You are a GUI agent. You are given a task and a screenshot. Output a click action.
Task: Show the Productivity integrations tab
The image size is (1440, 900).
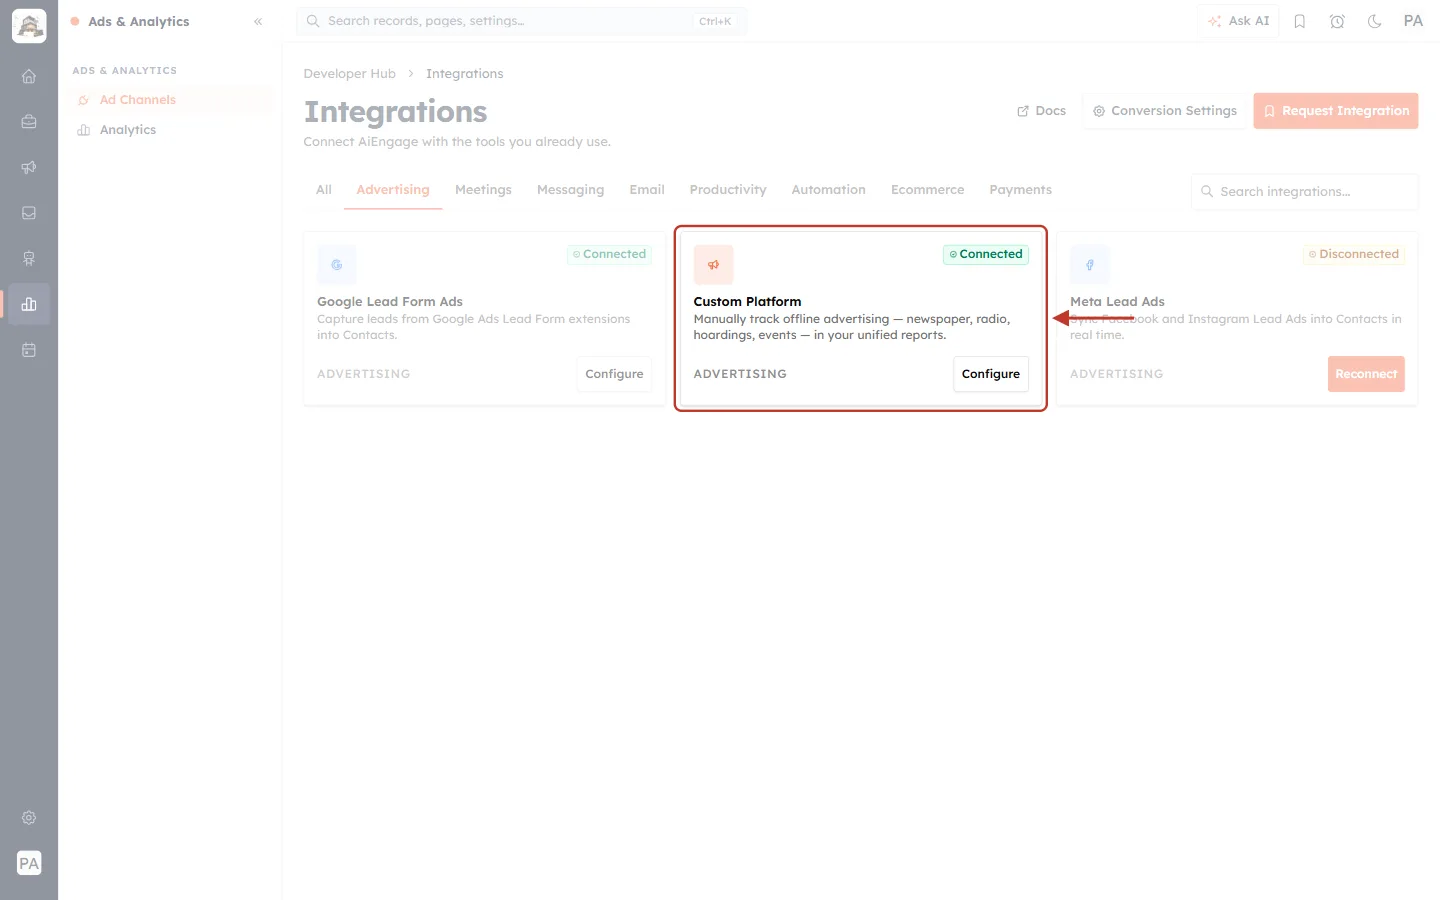728,190
